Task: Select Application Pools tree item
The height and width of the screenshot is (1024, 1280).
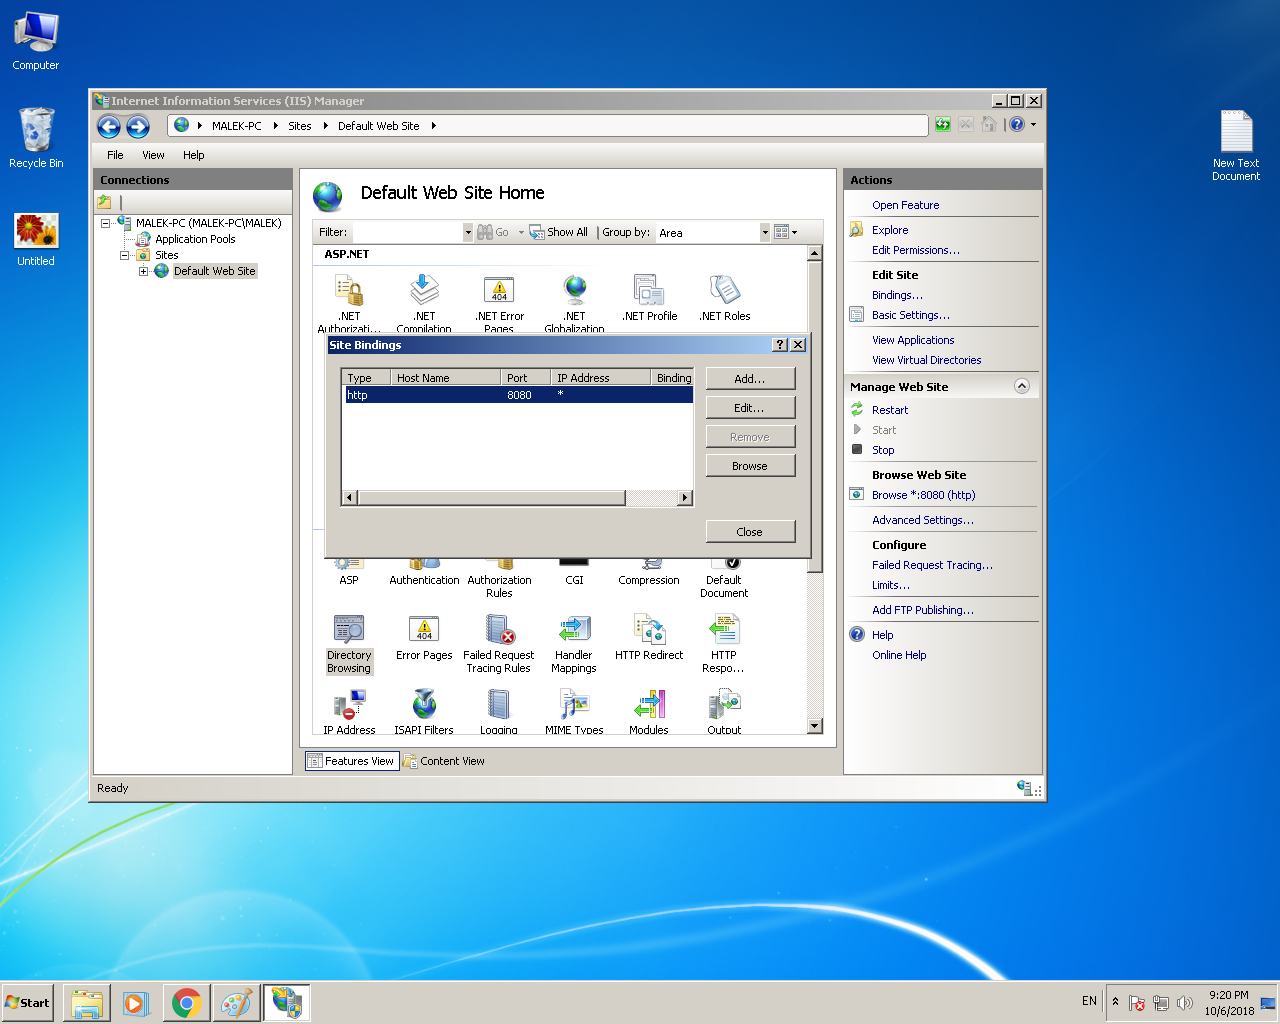Action: [x=195, y=239]
